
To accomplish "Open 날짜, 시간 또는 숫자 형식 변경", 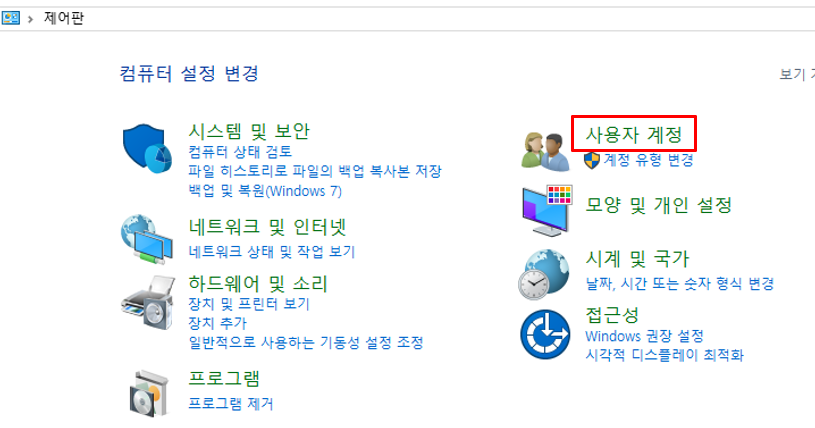I will coord(680,283).
